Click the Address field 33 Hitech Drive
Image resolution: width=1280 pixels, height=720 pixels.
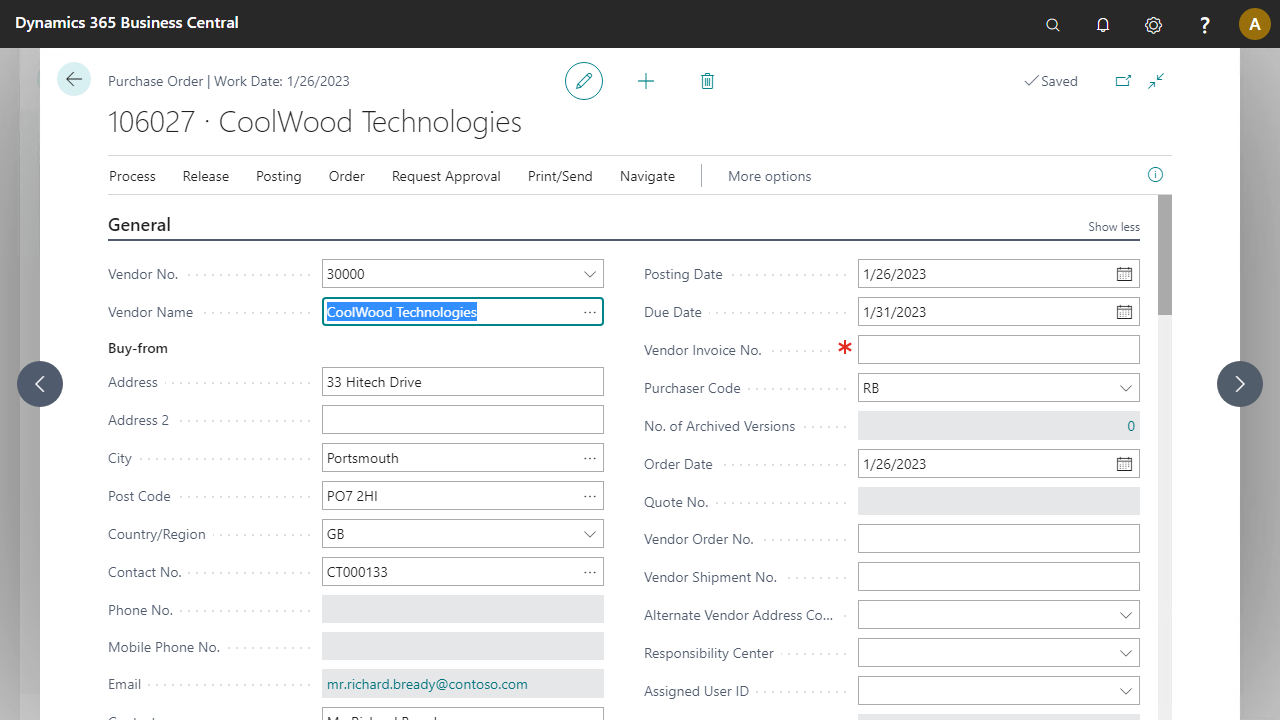(463, 382)
